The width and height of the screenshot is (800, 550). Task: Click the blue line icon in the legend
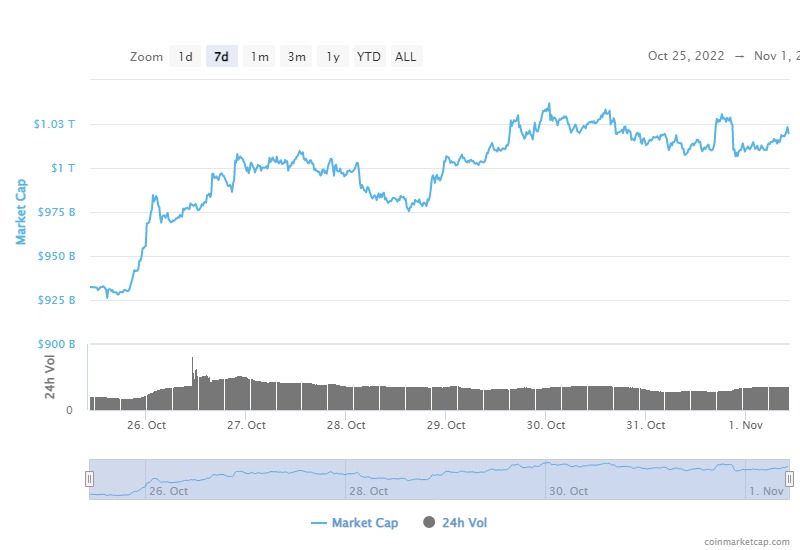click(319, 522)
